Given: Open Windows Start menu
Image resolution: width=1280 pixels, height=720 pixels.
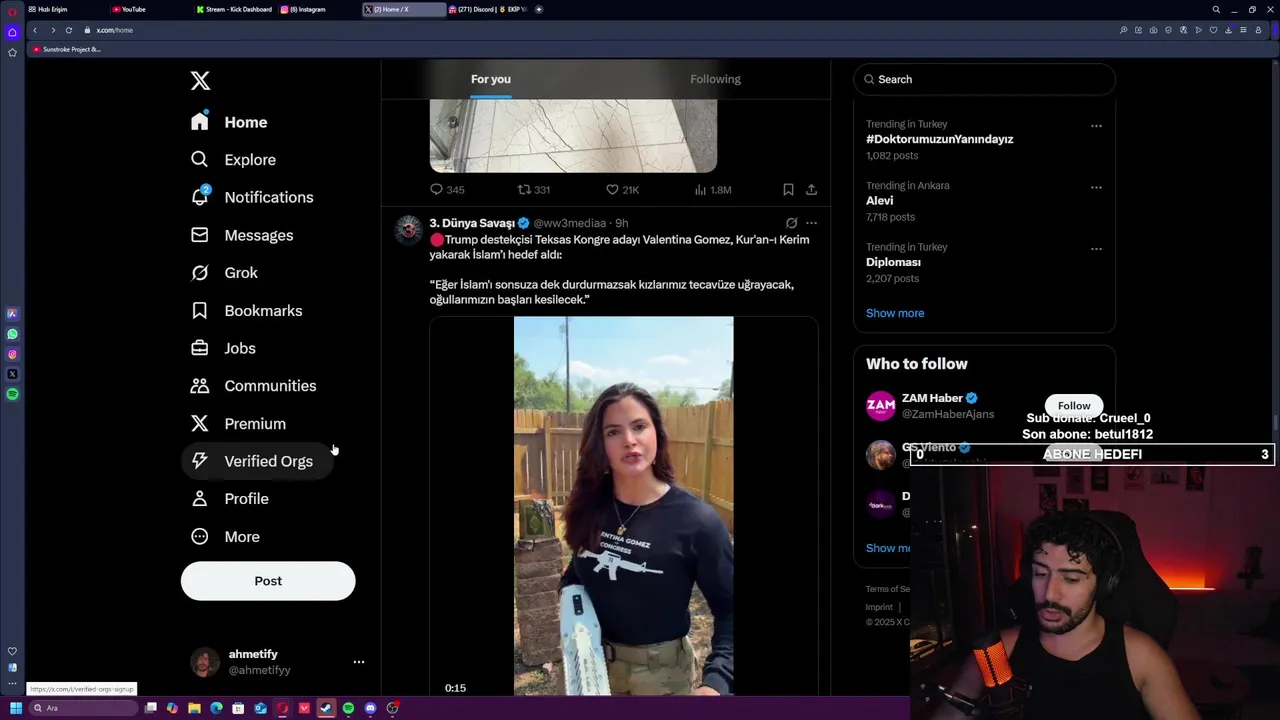Looking at the screenshot, I should coord(15,708).
